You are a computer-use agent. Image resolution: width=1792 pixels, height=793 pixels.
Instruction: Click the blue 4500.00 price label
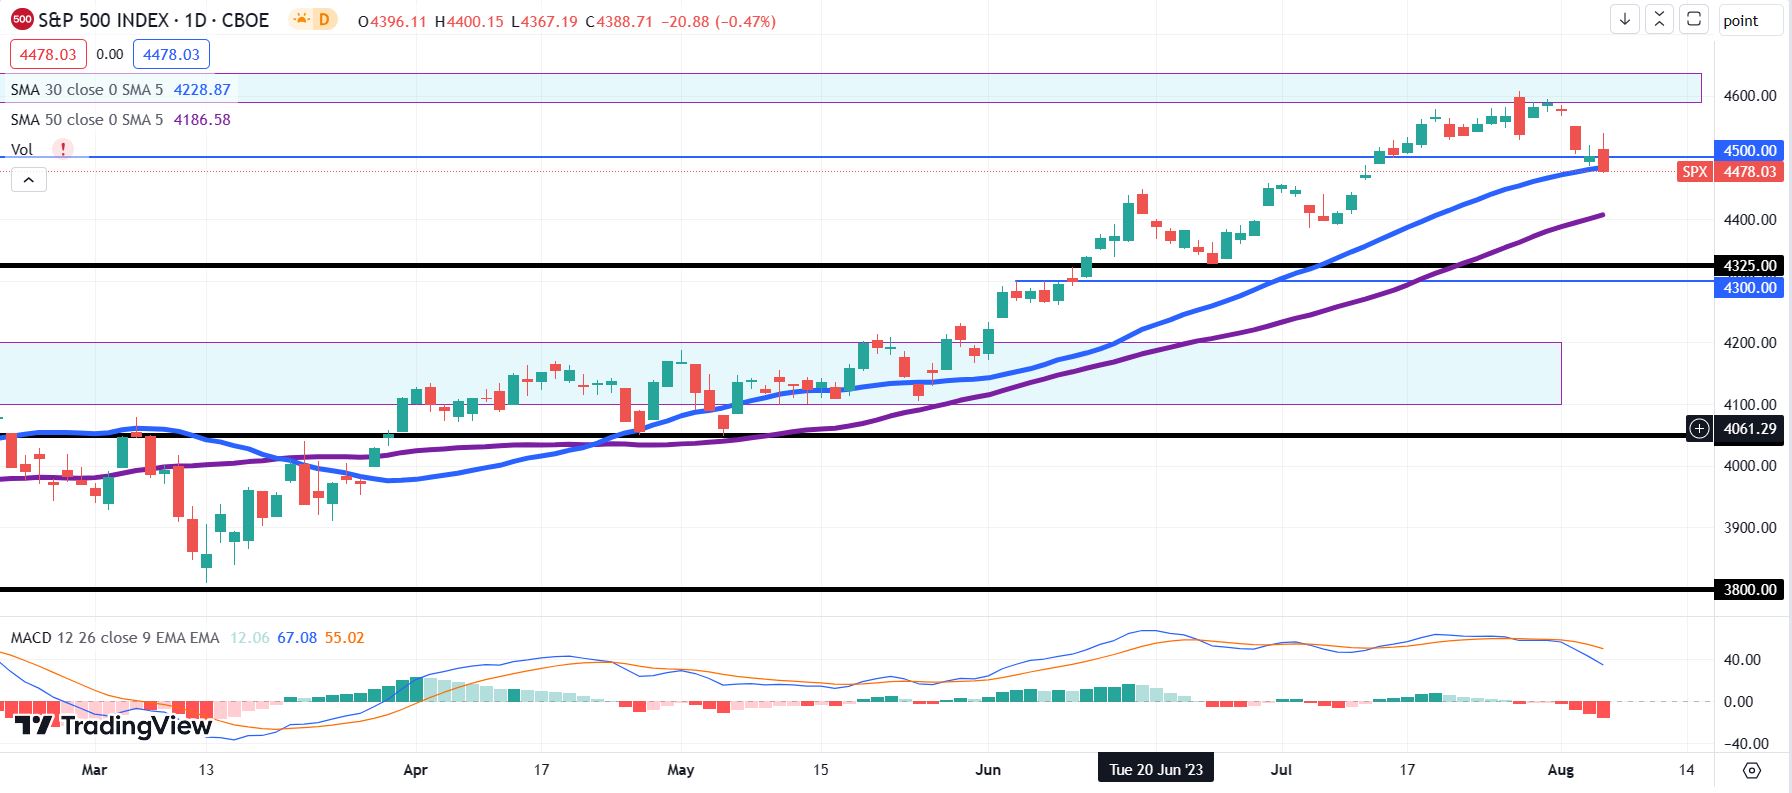[x=1750, y=150]
